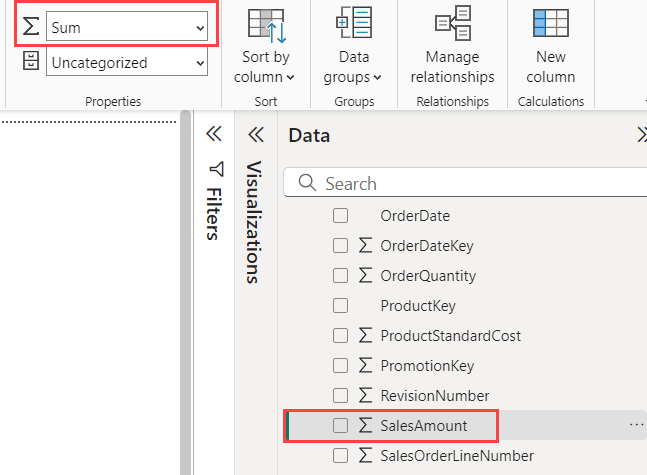This screenshot has height=475, width=647.
Task: Open the Sum summarization dropdown
Action: point(127,28)
